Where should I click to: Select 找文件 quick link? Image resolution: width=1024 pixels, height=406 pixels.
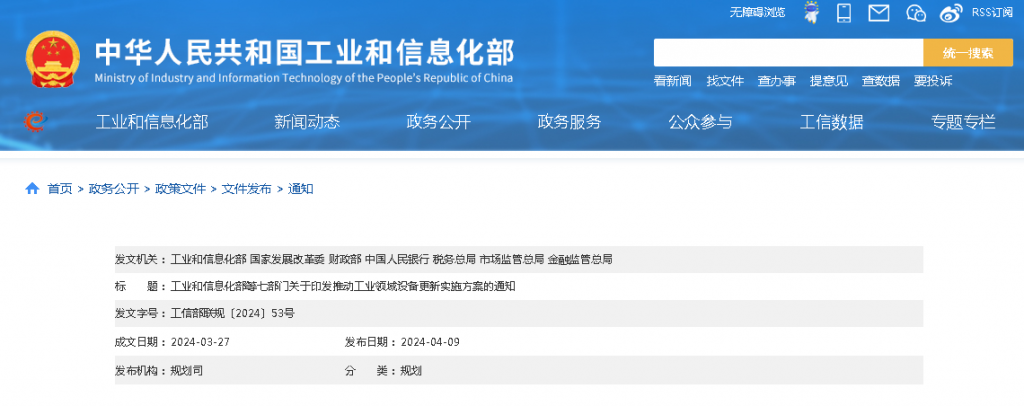(725, 81)
